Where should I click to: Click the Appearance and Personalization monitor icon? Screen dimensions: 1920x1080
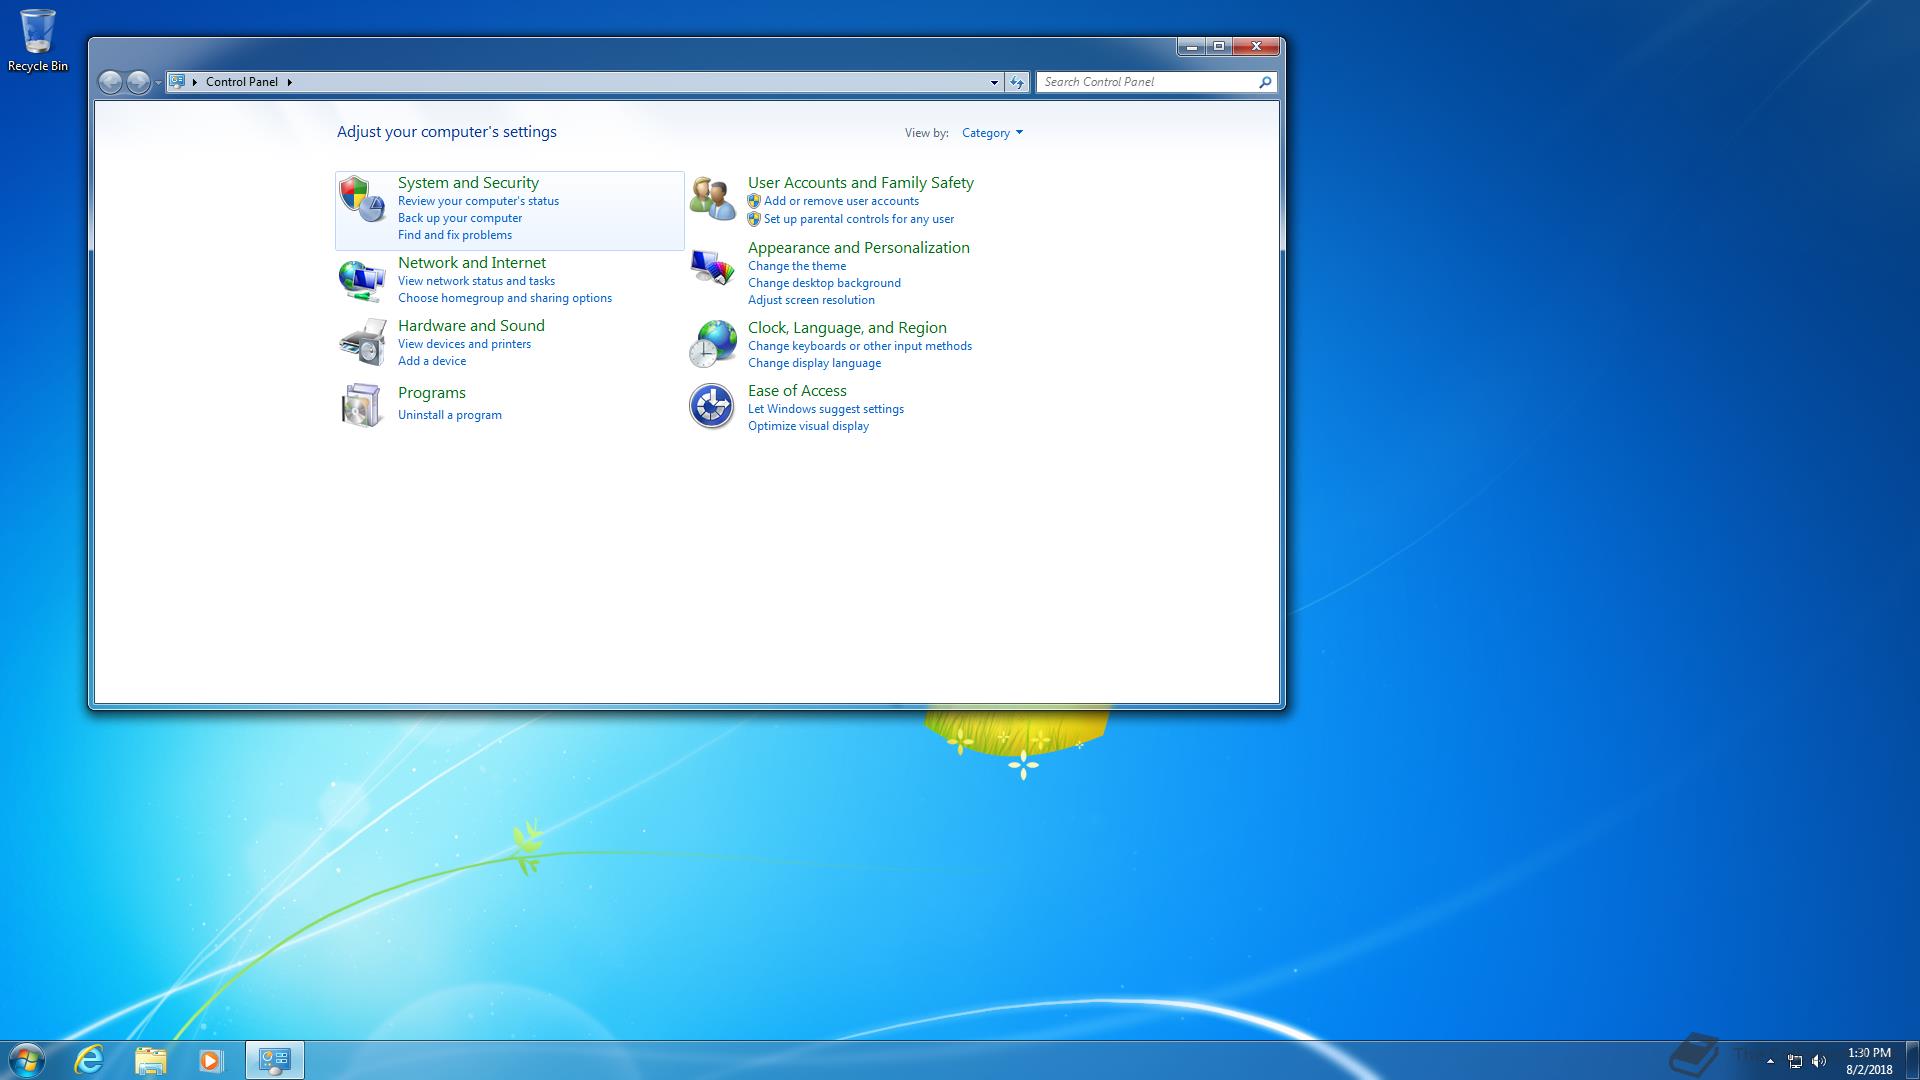712,267
